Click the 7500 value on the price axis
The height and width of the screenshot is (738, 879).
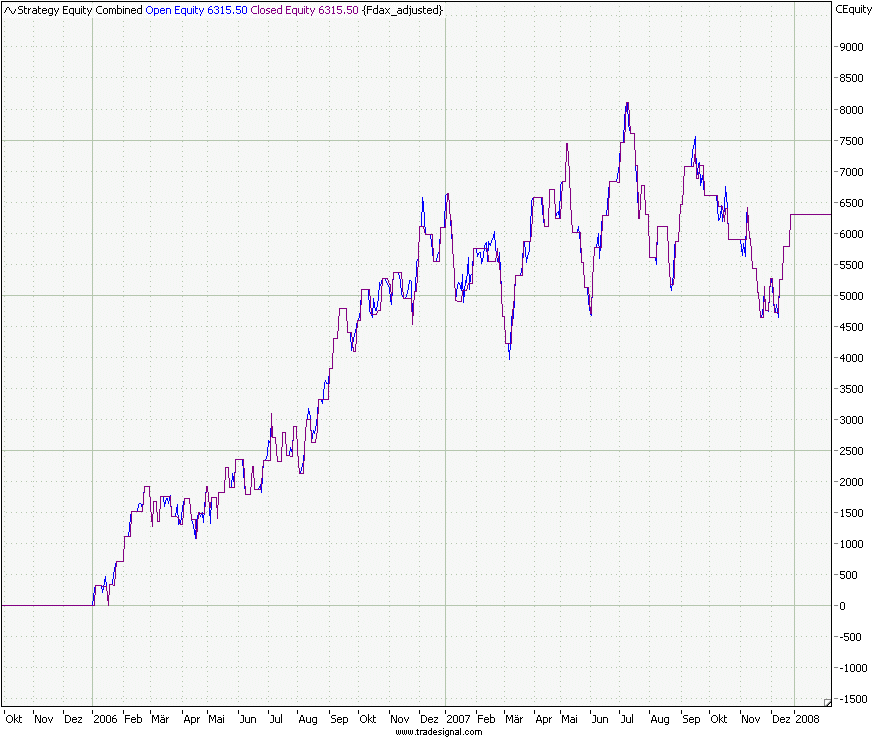(x=850, y=141)
